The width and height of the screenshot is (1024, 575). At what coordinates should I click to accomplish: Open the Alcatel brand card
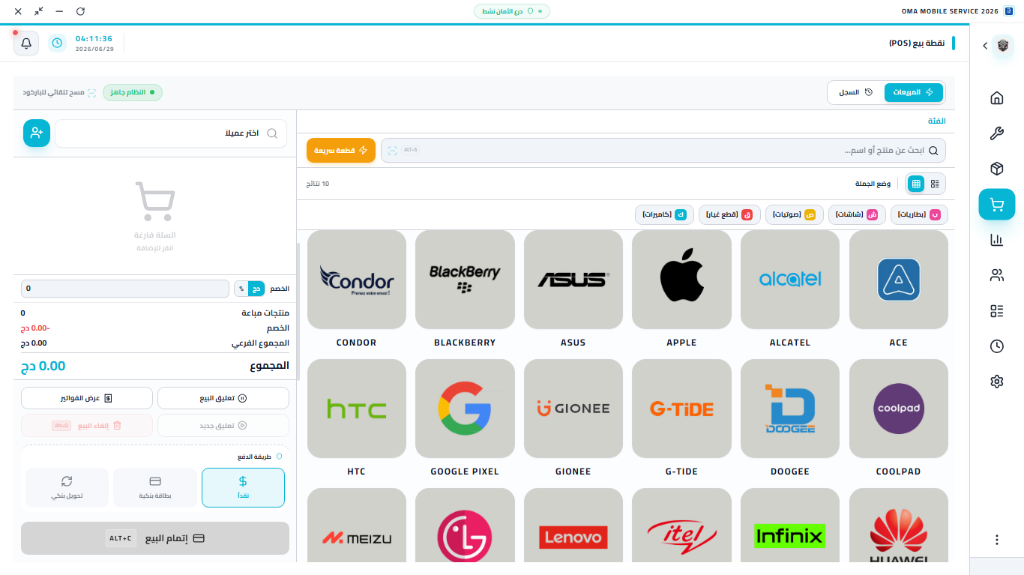click(790, 280)
